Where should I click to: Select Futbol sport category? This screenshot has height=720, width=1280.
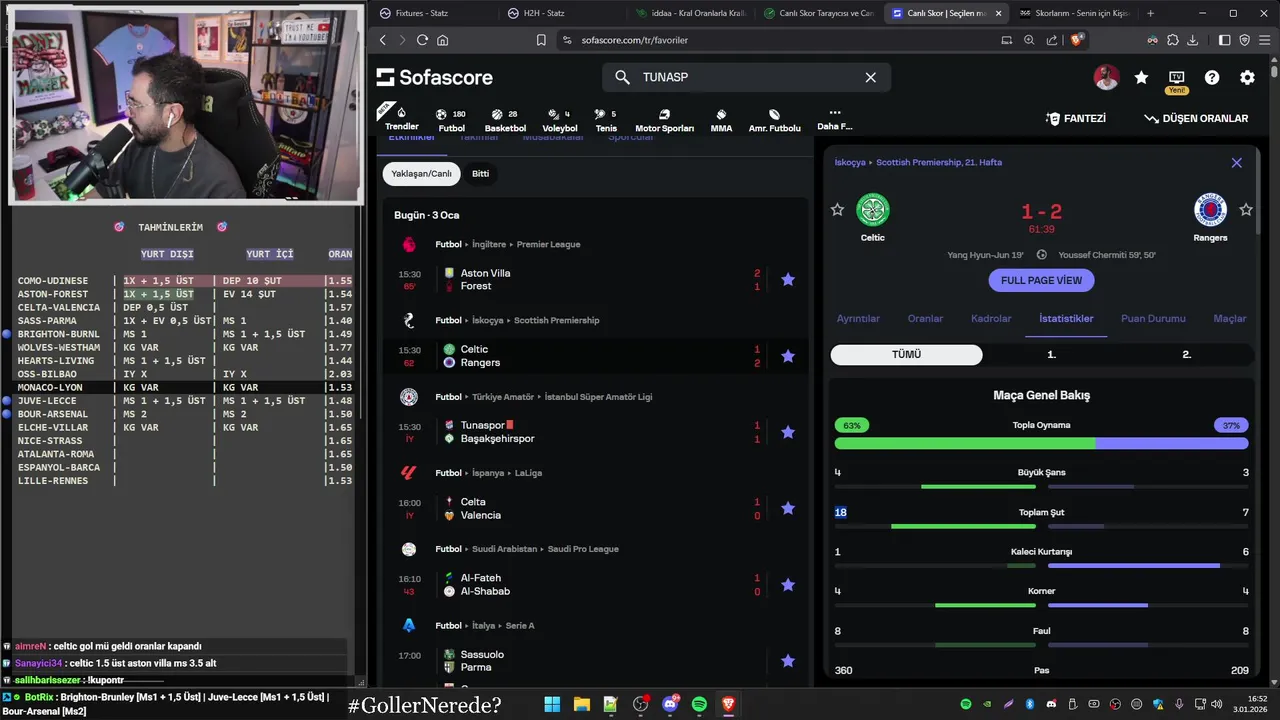tap(451, 120)
